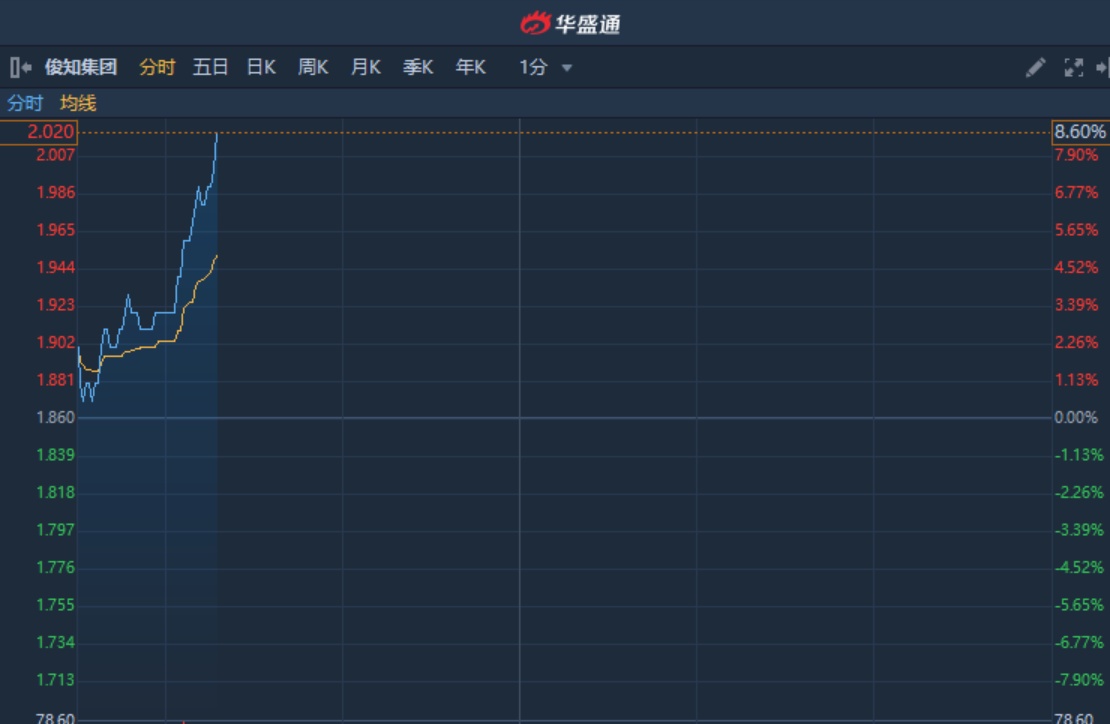Click the -3.39% percent axis label
The image size is (1110, 724).
coord(1079,530)
